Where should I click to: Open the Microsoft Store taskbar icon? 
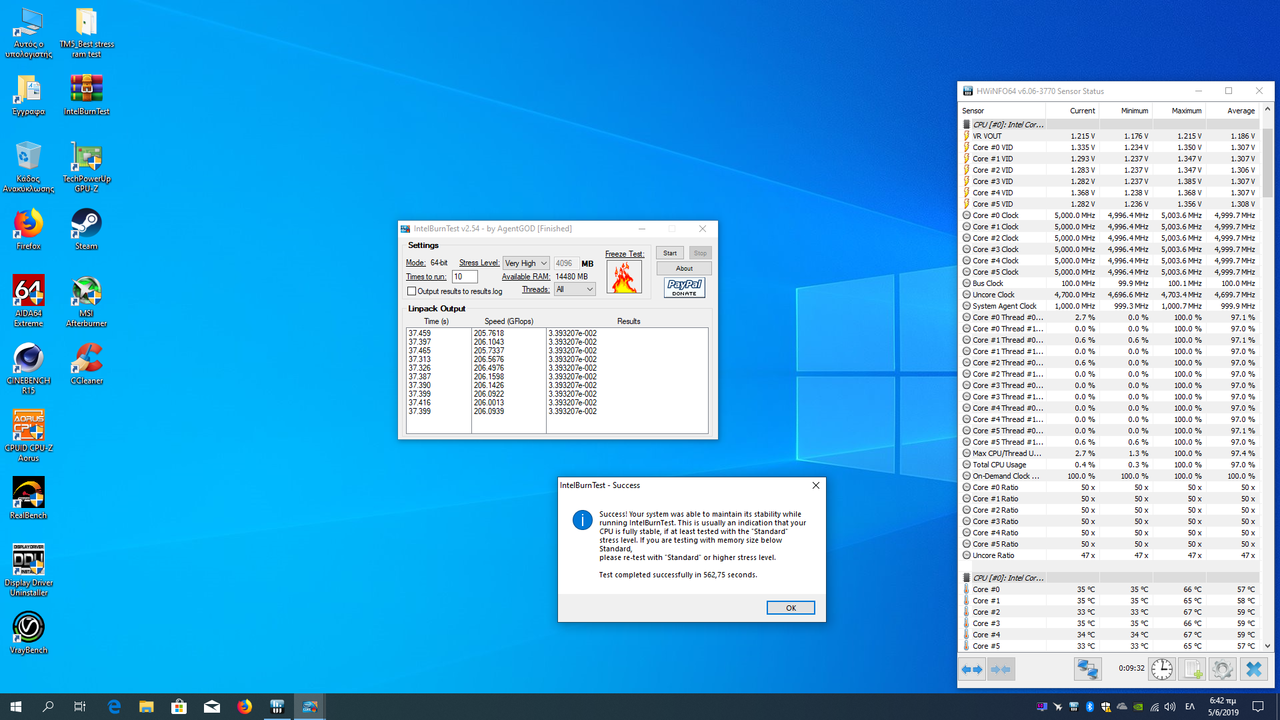coord(179,706)
